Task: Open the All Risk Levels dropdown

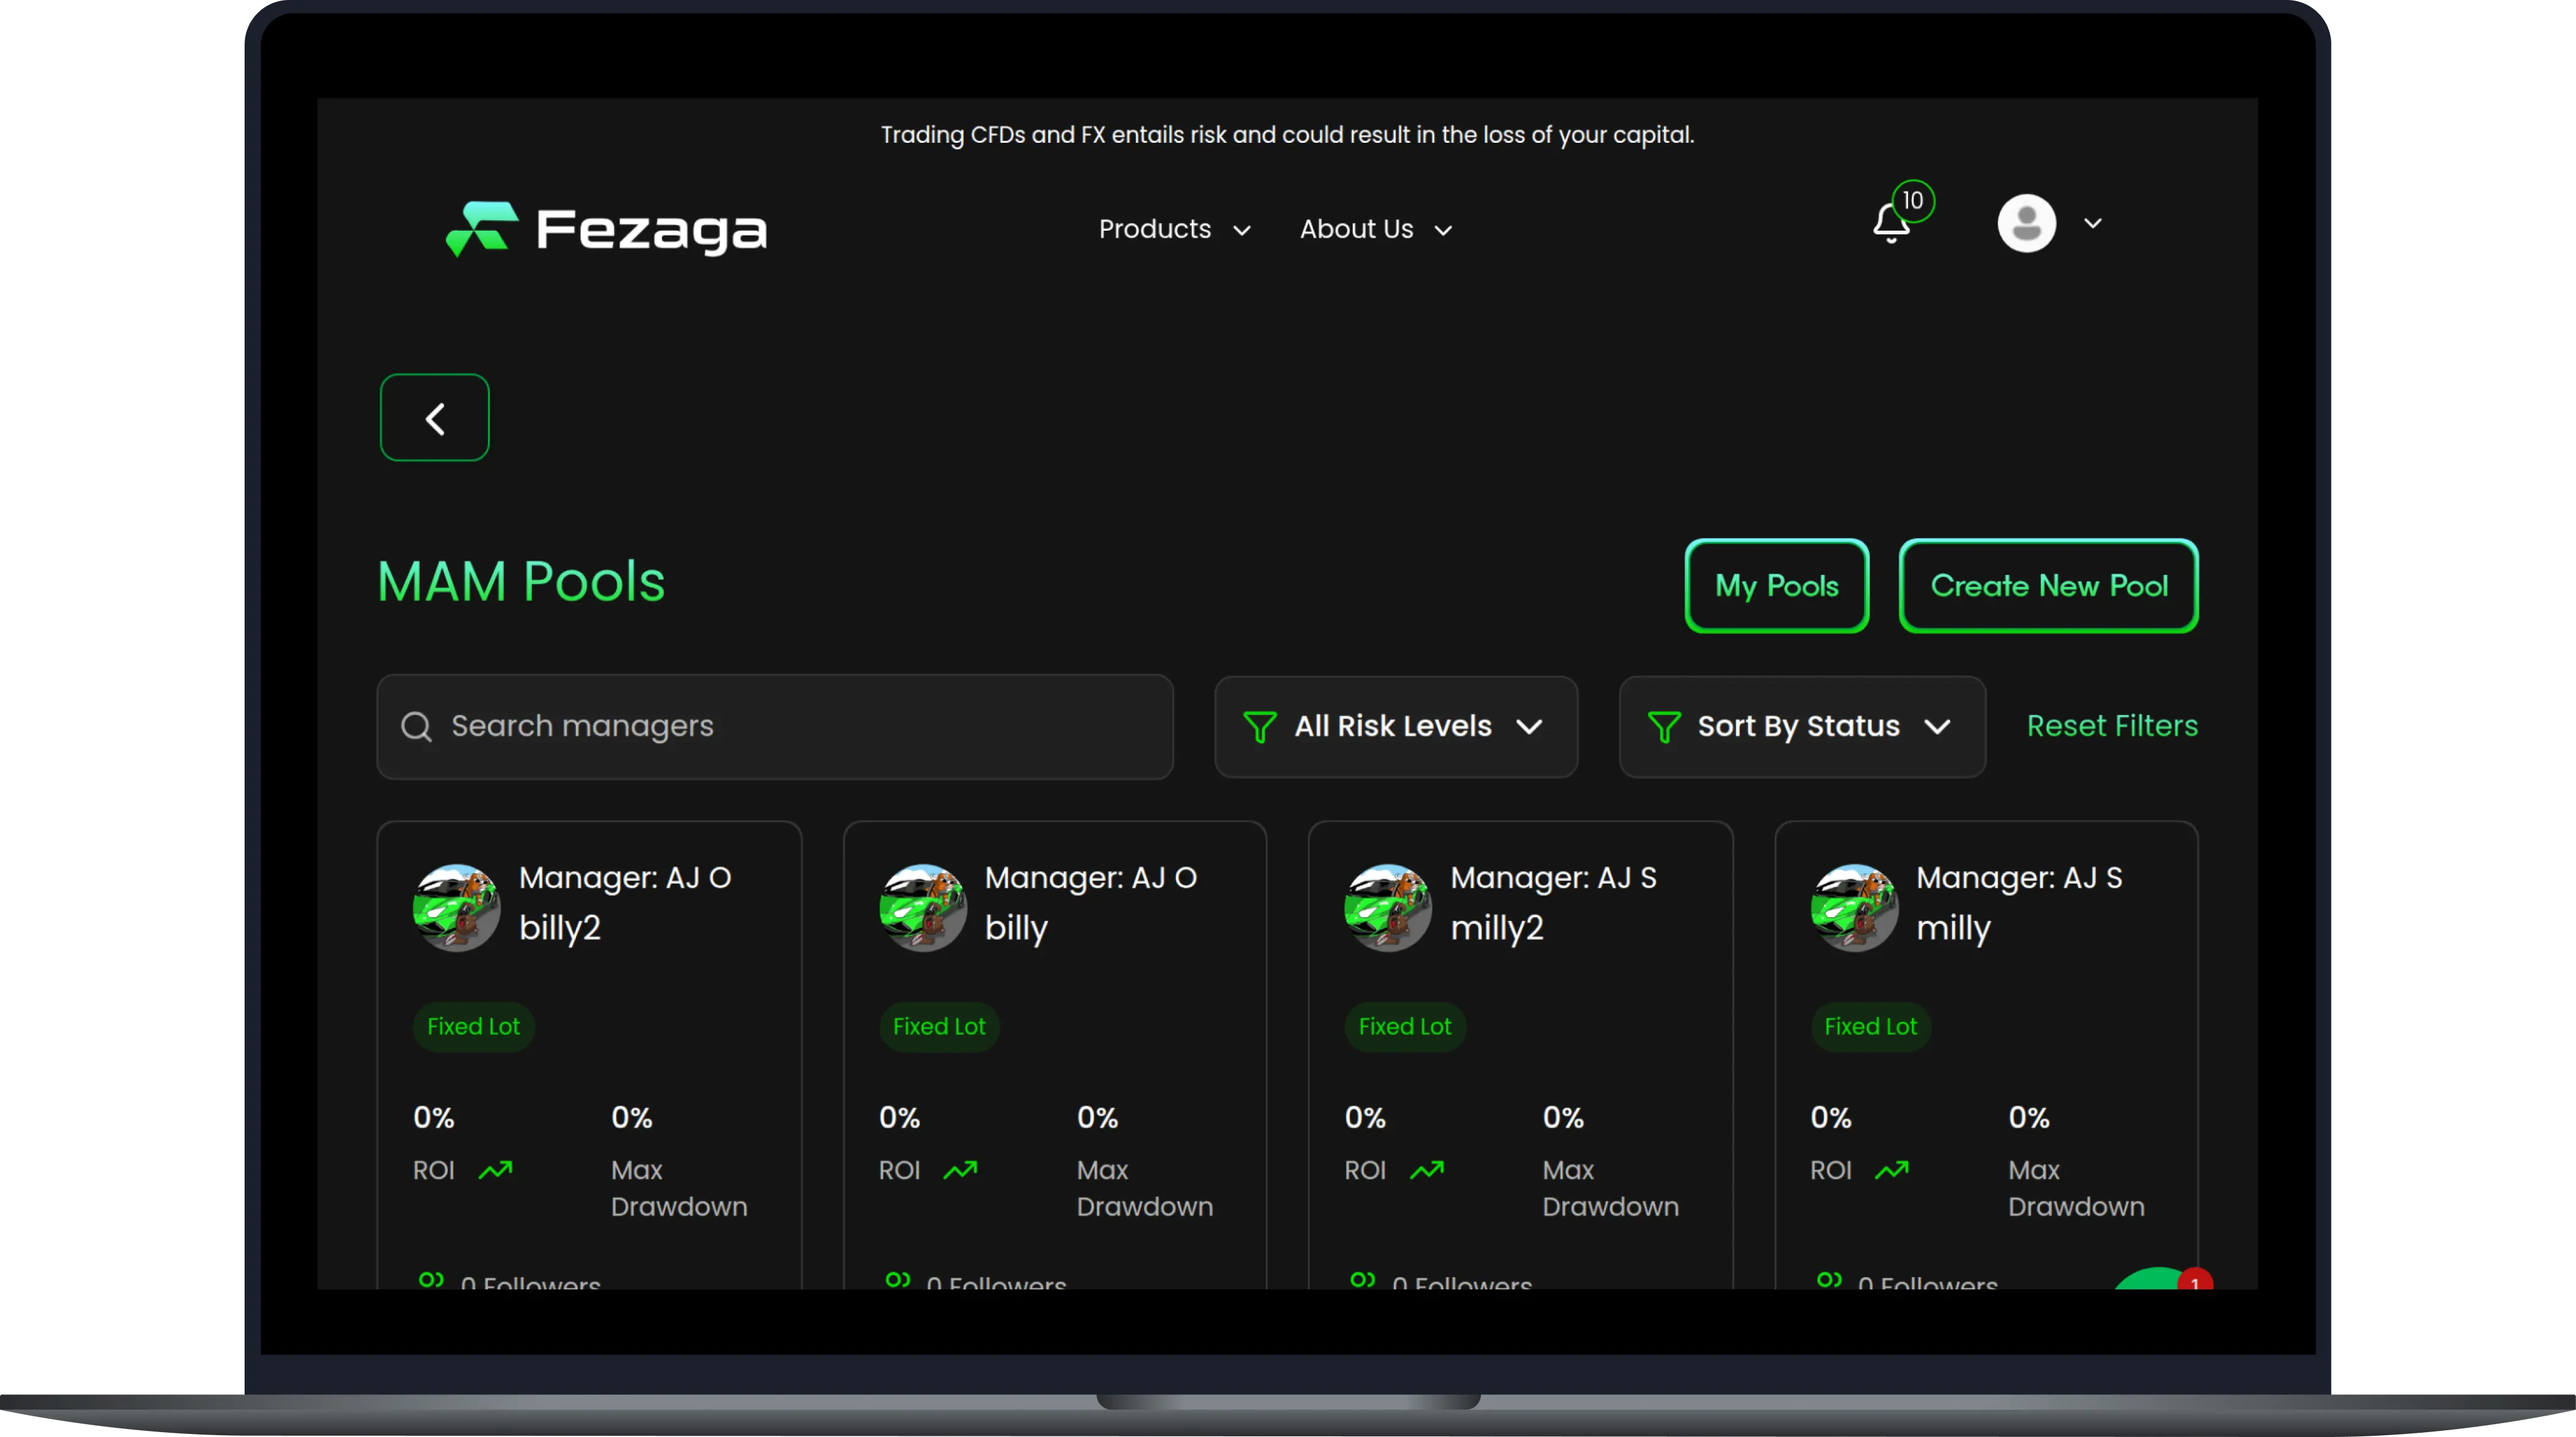Action: click(x=1396, y=727)
